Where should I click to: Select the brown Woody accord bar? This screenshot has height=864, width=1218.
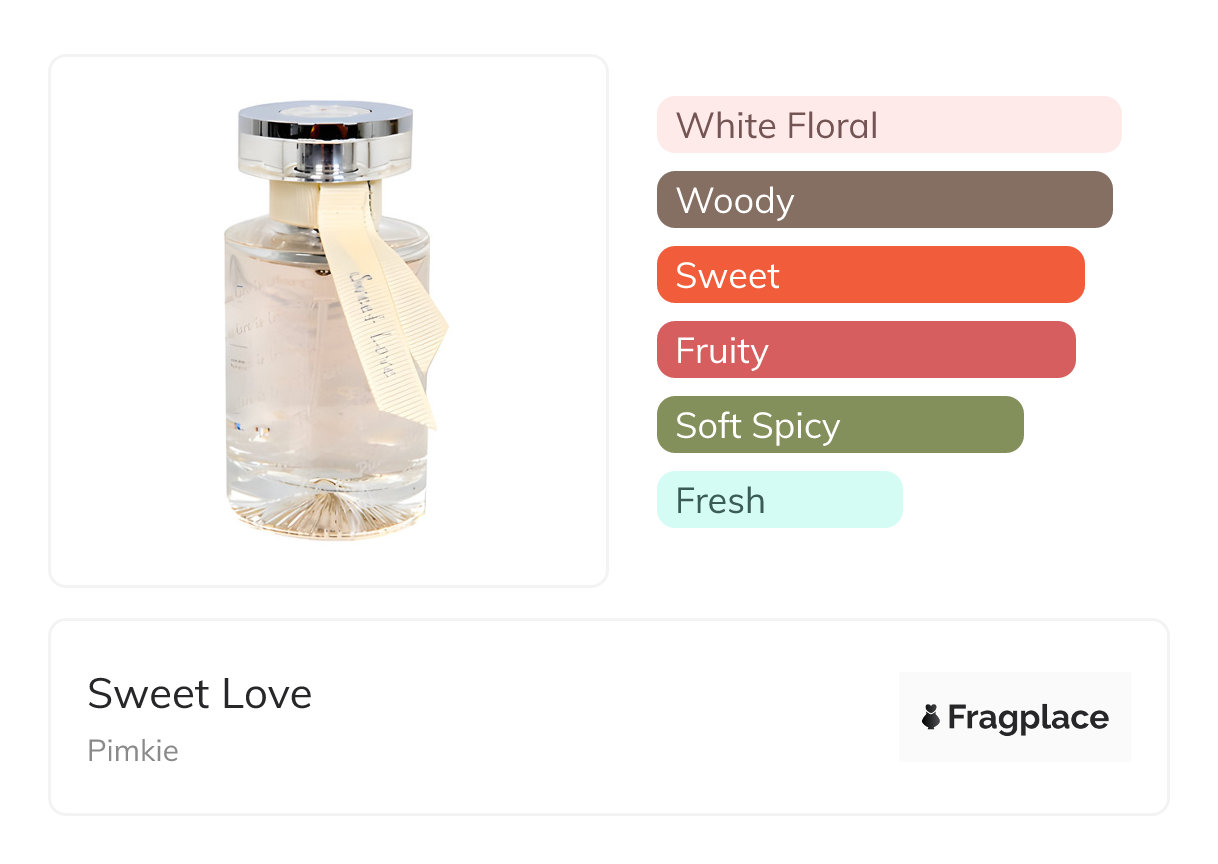884,200
